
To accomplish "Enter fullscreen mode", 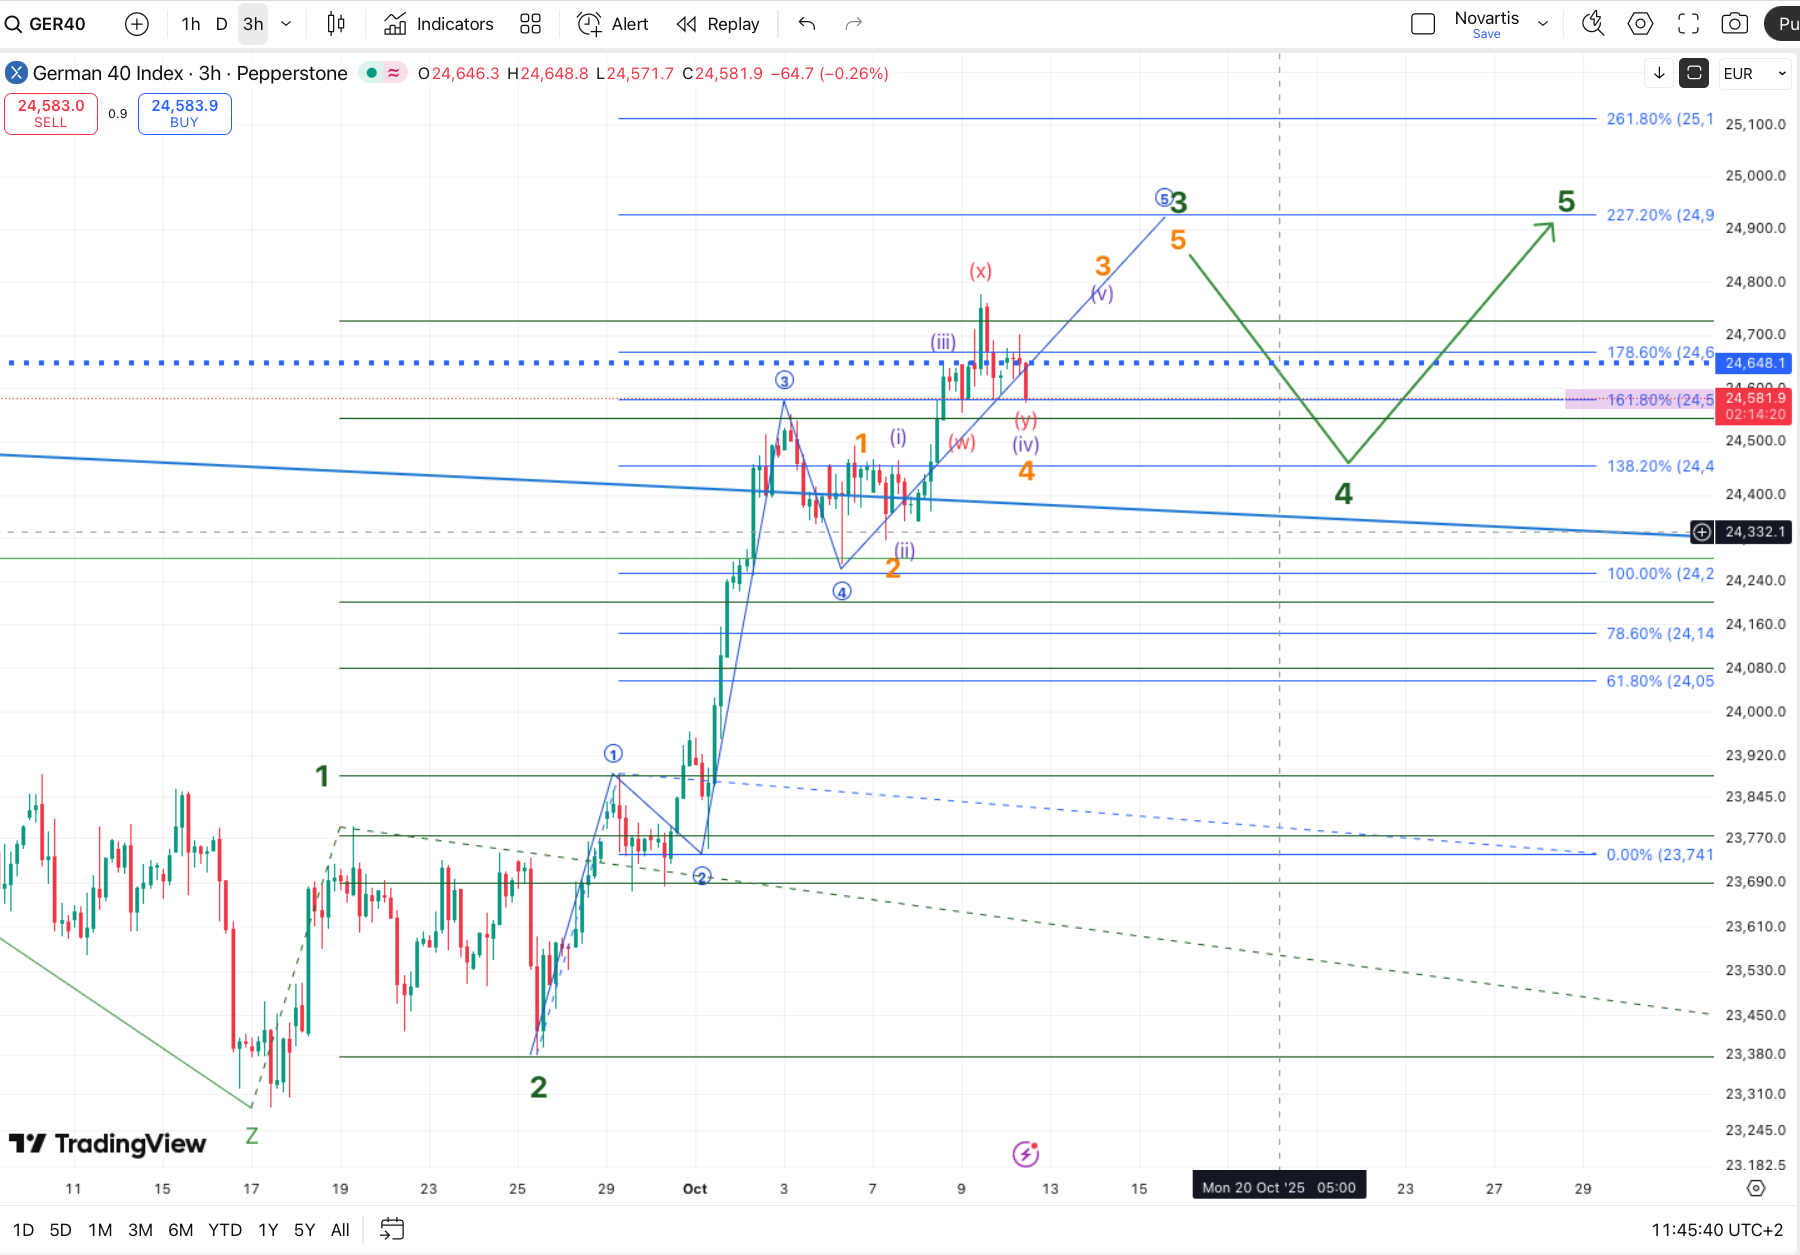I will point(1688,24).
